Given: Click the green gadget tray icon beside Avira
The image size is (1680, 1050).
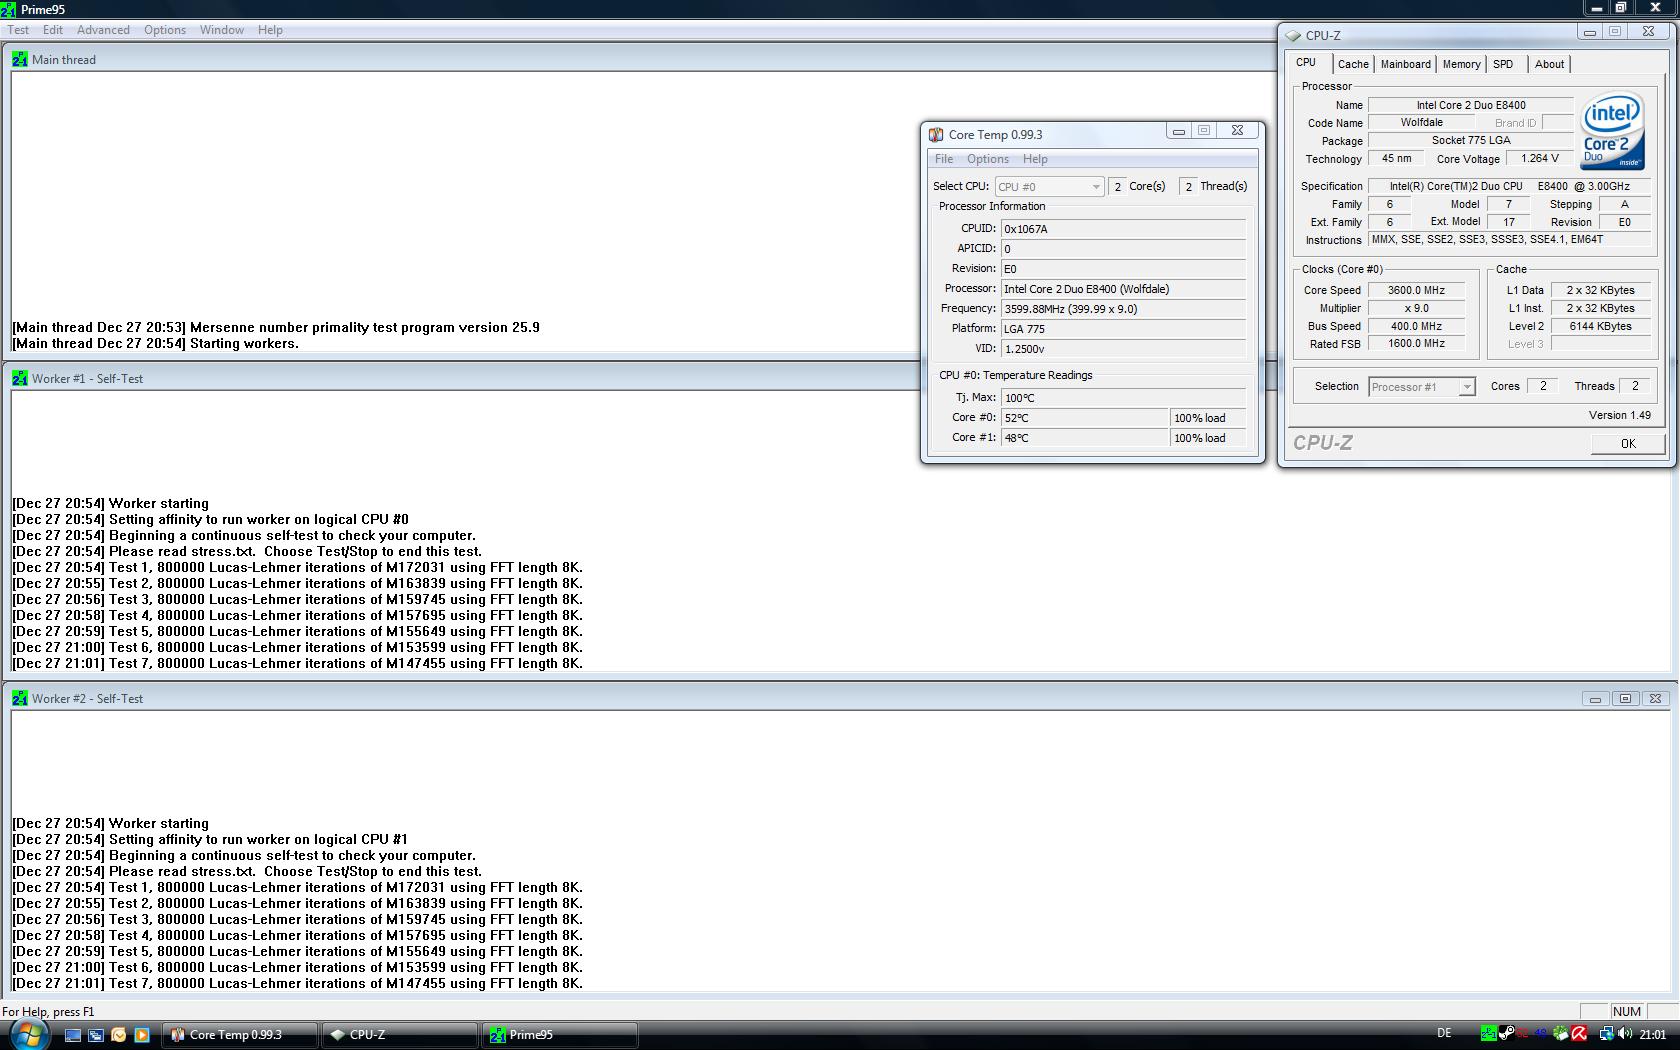Looking at the screenshot, I should point(1560,1033).
